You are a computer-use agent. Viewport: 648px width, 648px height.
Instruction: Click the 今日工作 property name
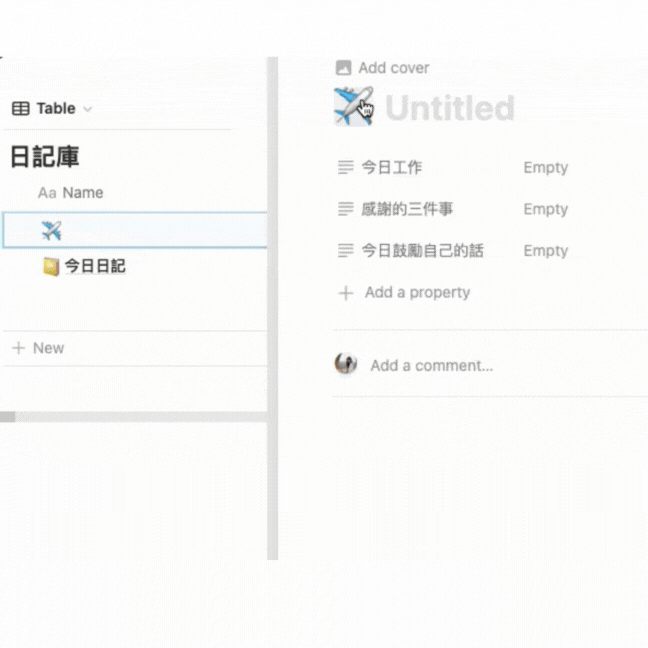(391, 167)
